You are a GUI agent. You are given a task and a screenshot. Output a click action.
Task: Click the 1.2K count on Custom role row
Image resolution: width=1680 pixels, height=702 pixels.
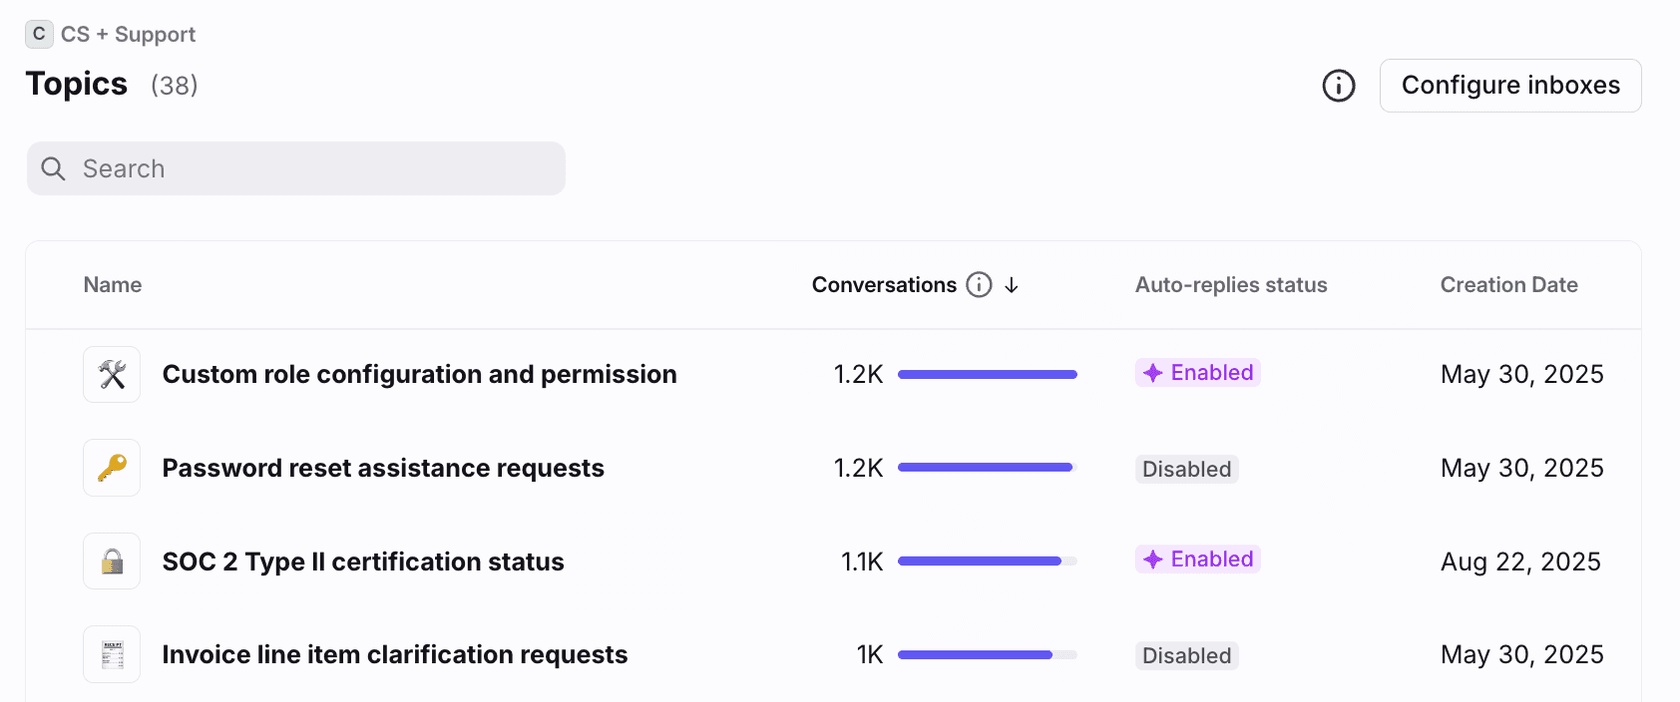point(858,374)
